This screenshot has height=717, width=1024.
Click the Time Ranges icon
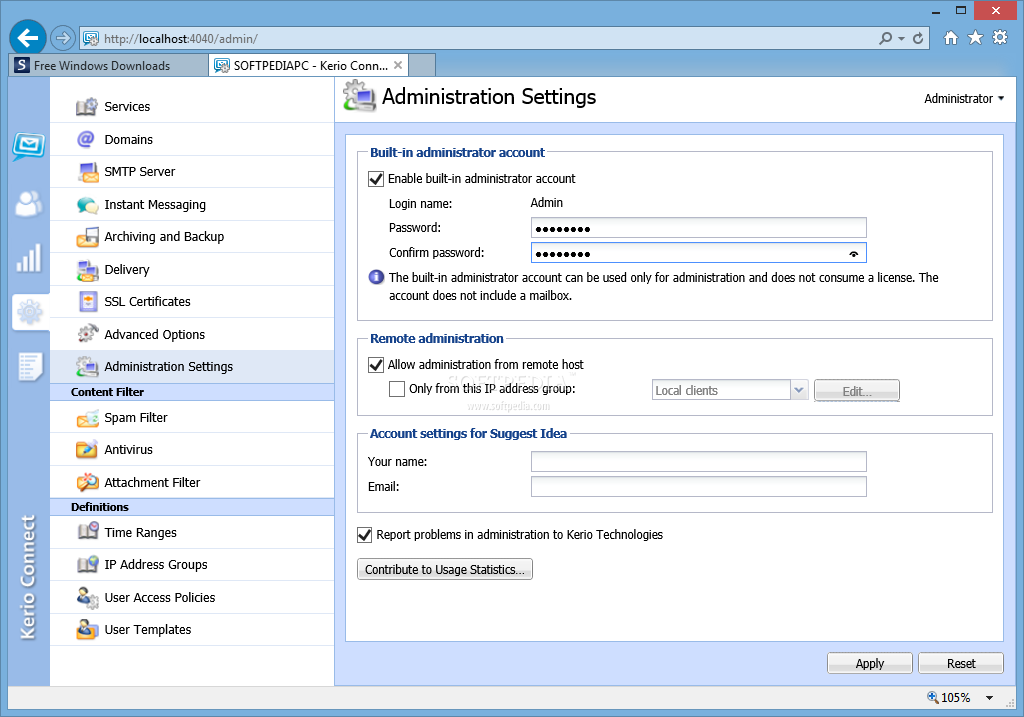pyautogui.click(x=88, y=532)
